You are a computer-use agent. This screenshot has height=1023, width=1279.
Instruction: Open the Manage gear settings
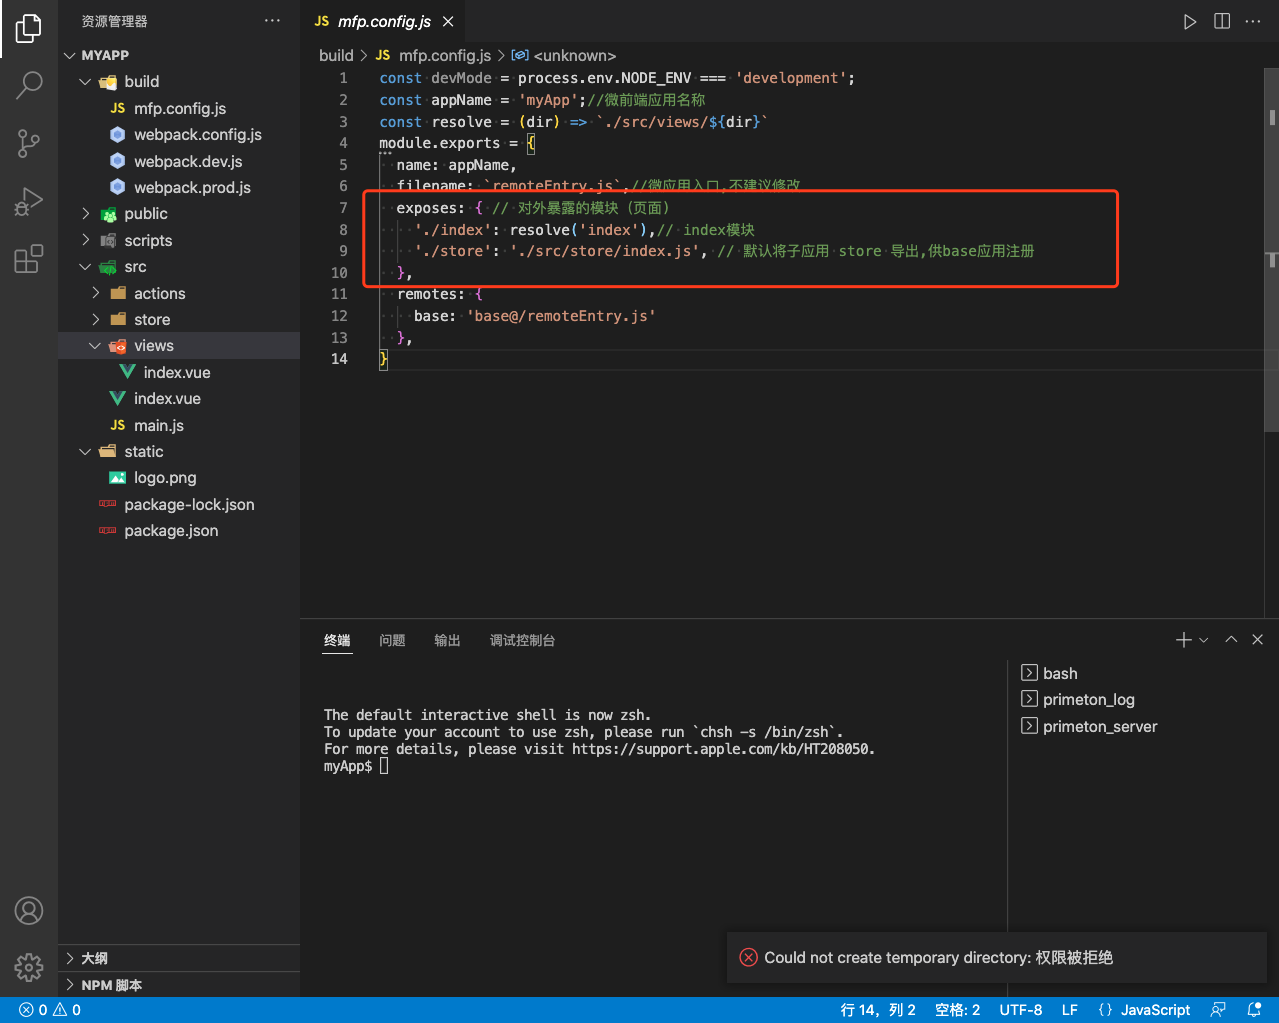pyautogui.click(x=29, y=967)
